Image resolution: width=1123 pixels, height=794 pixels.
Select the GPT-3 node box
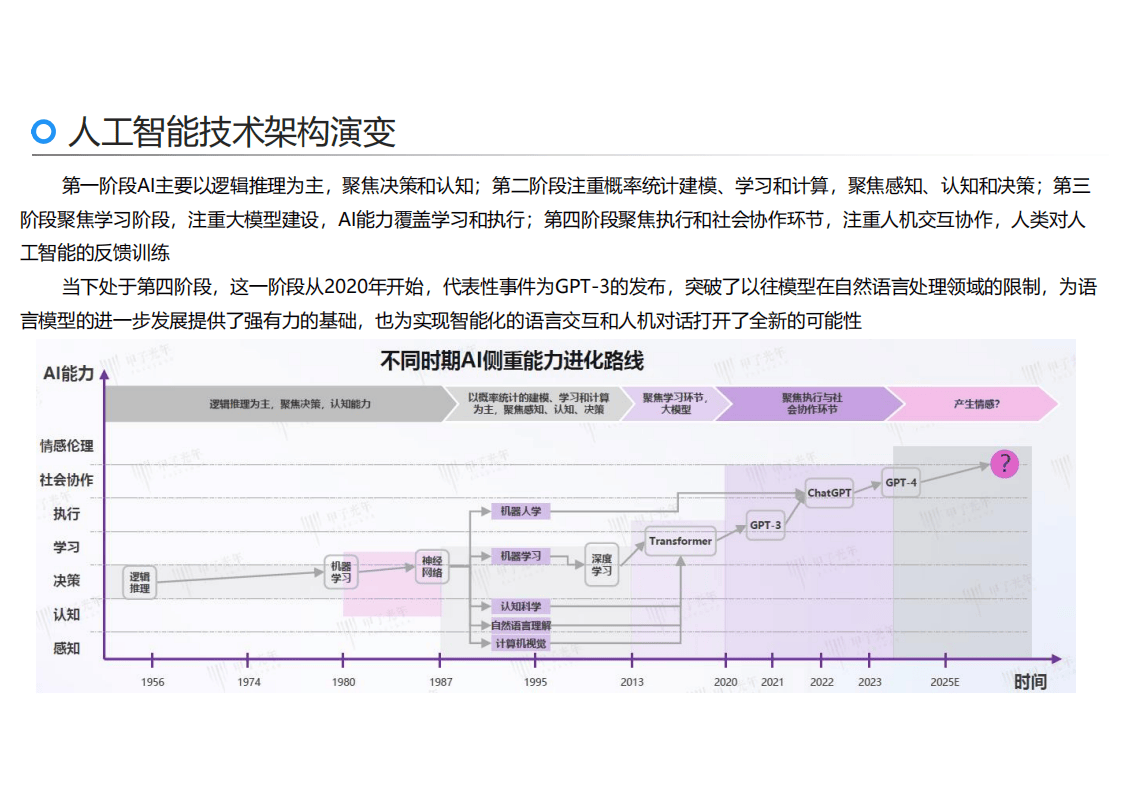pos(765,525)
